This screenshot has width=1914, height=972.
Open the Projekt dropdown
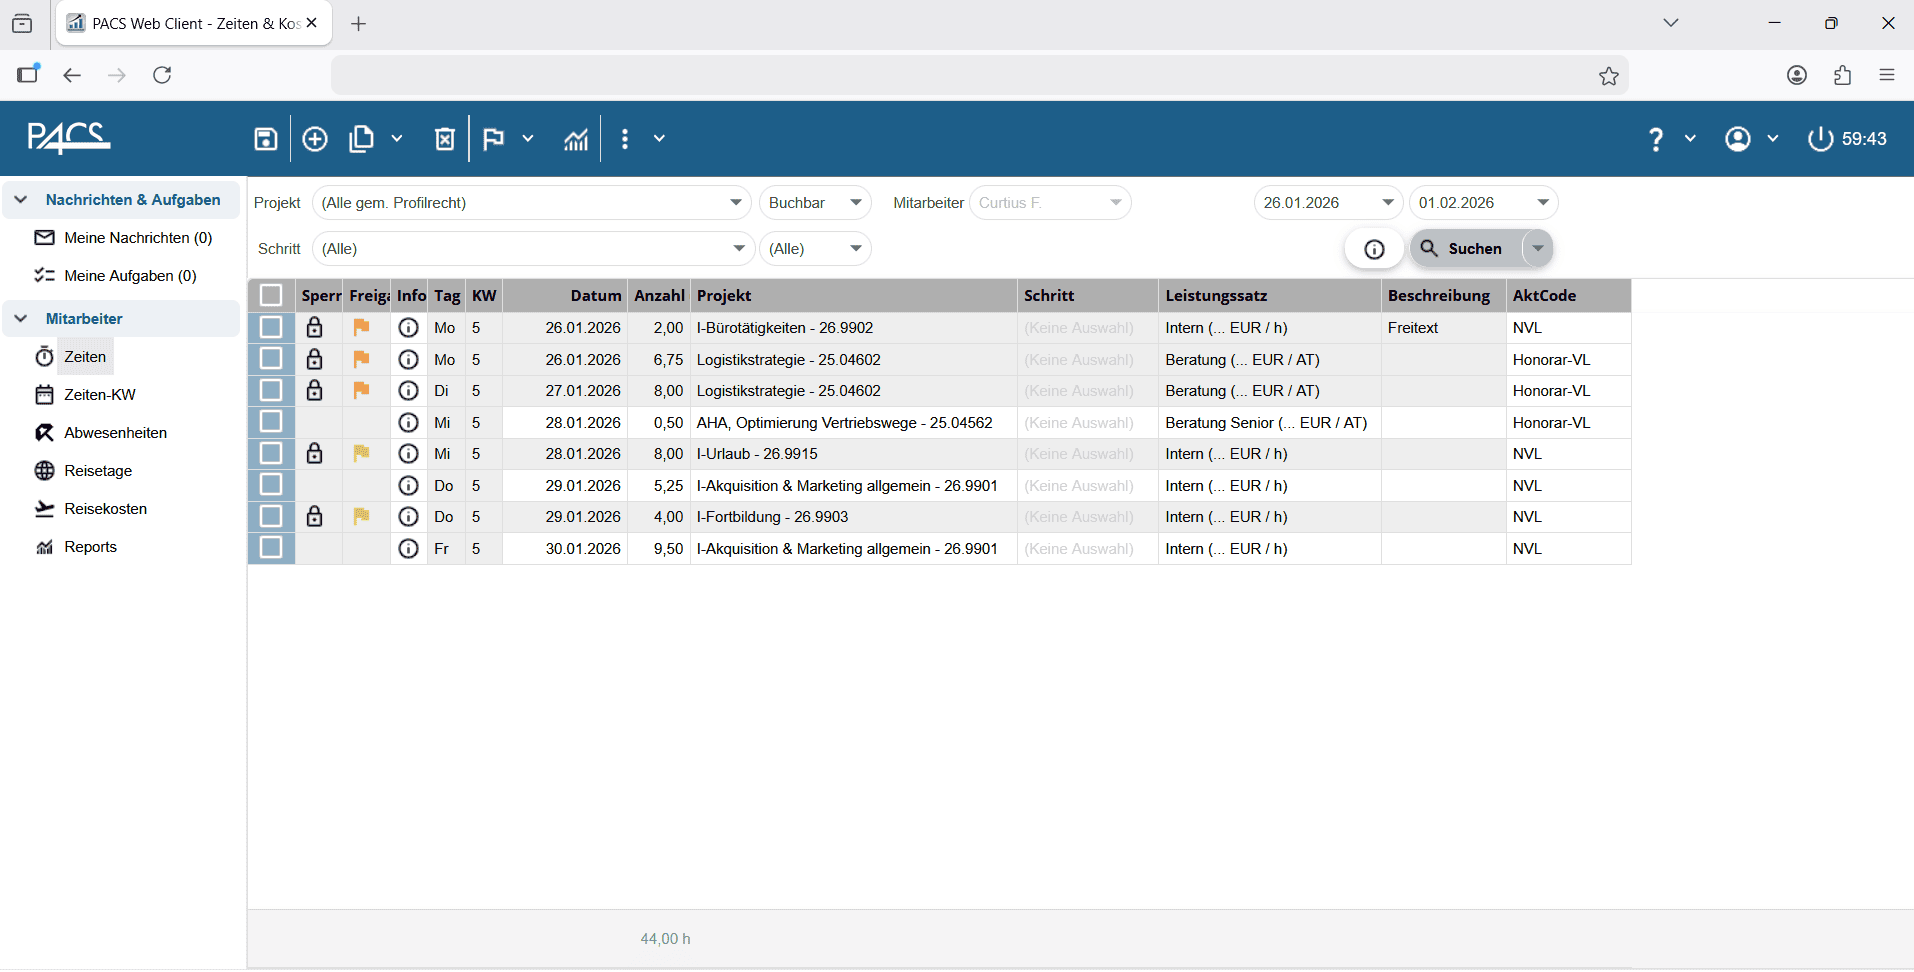click(x=531, y=203)
